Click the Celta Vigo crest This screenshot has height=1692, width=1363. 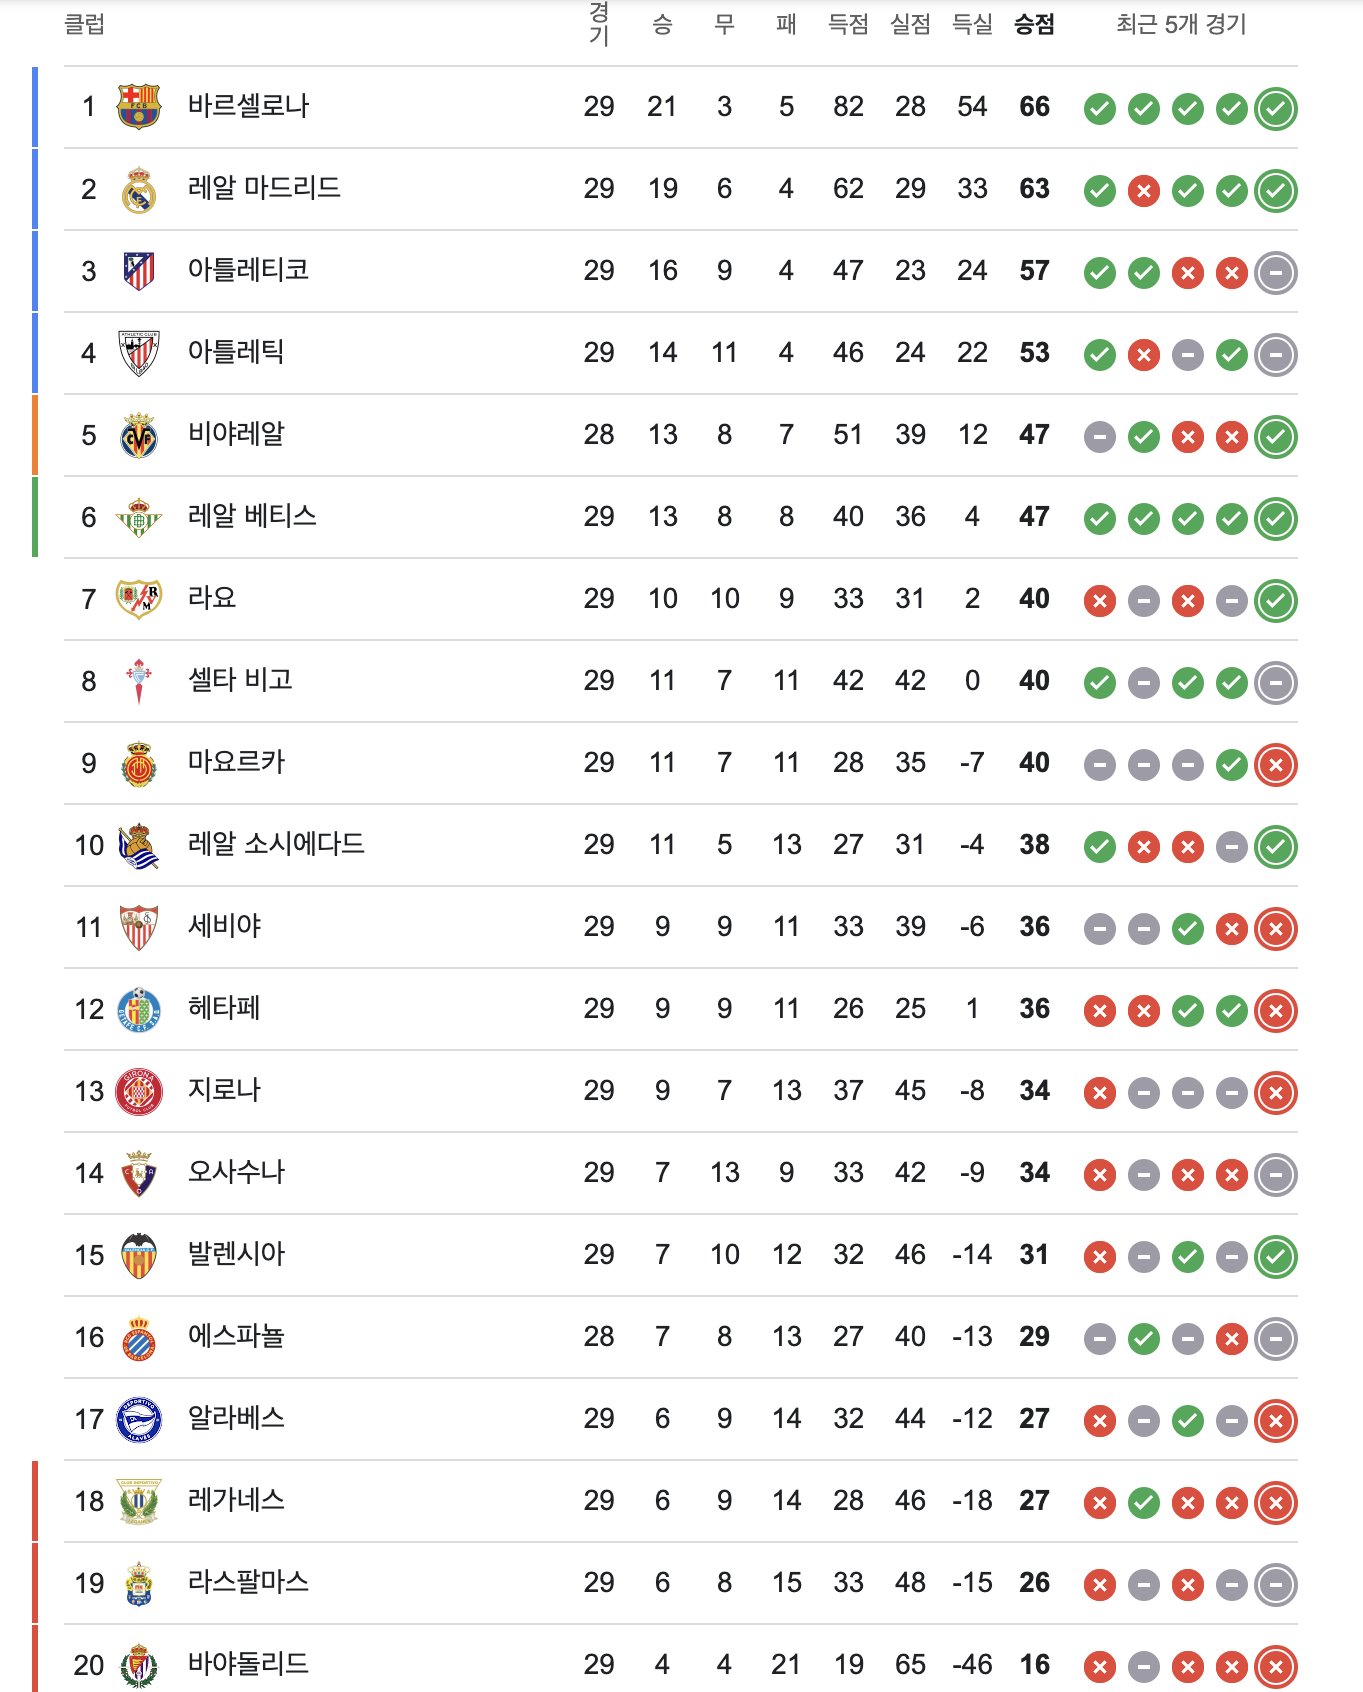(139, 681)
